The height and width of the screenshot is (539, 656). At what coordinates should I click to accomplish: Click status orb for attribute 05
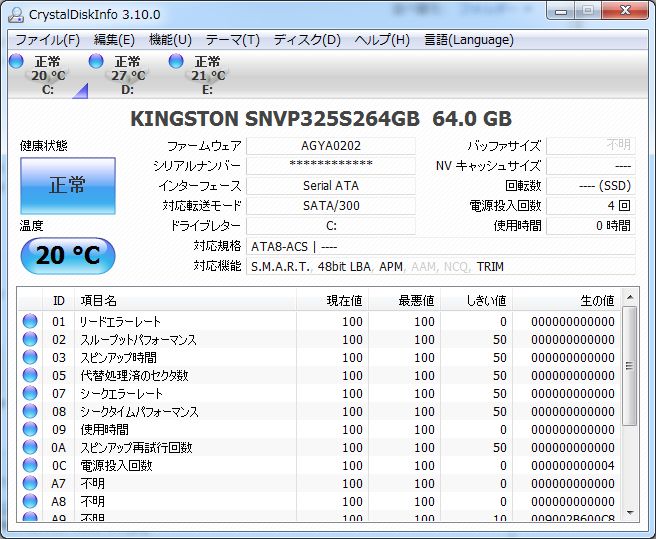(30, 375)
